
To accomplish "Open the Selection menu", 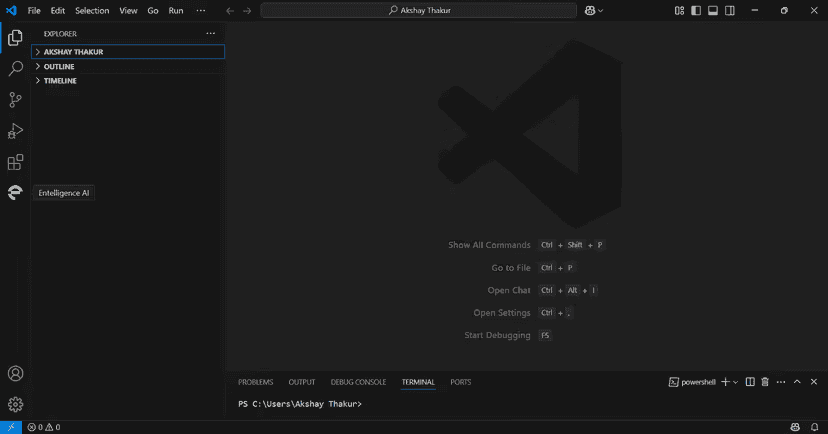I will [92, 11].
